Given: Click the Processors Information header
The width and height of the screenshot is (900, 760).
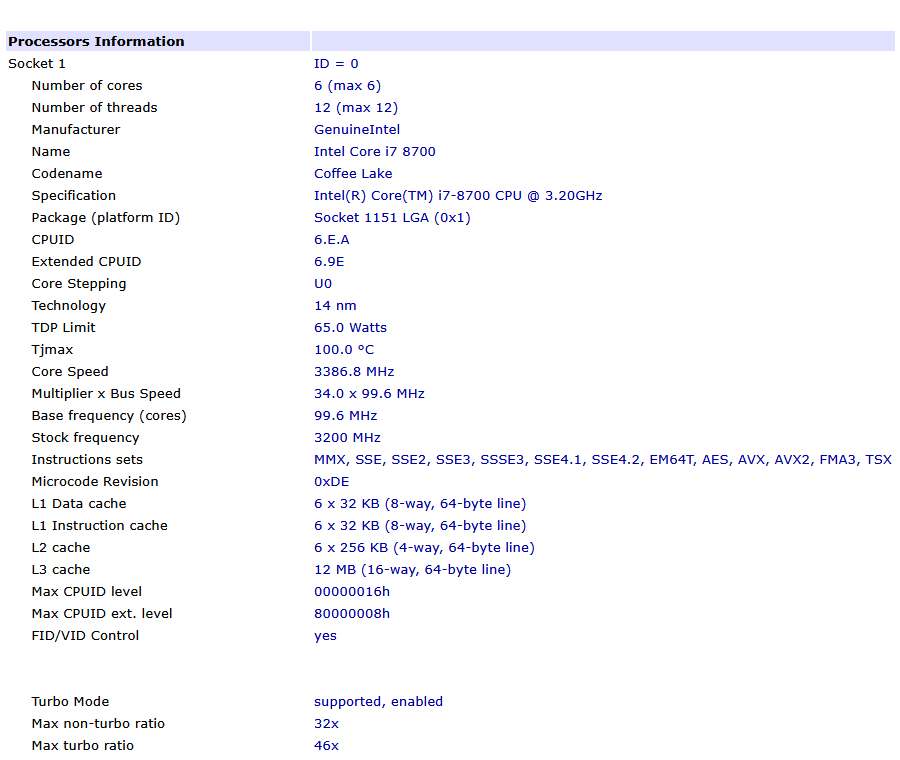Looking at the screenshot, I should pos(96,41).
